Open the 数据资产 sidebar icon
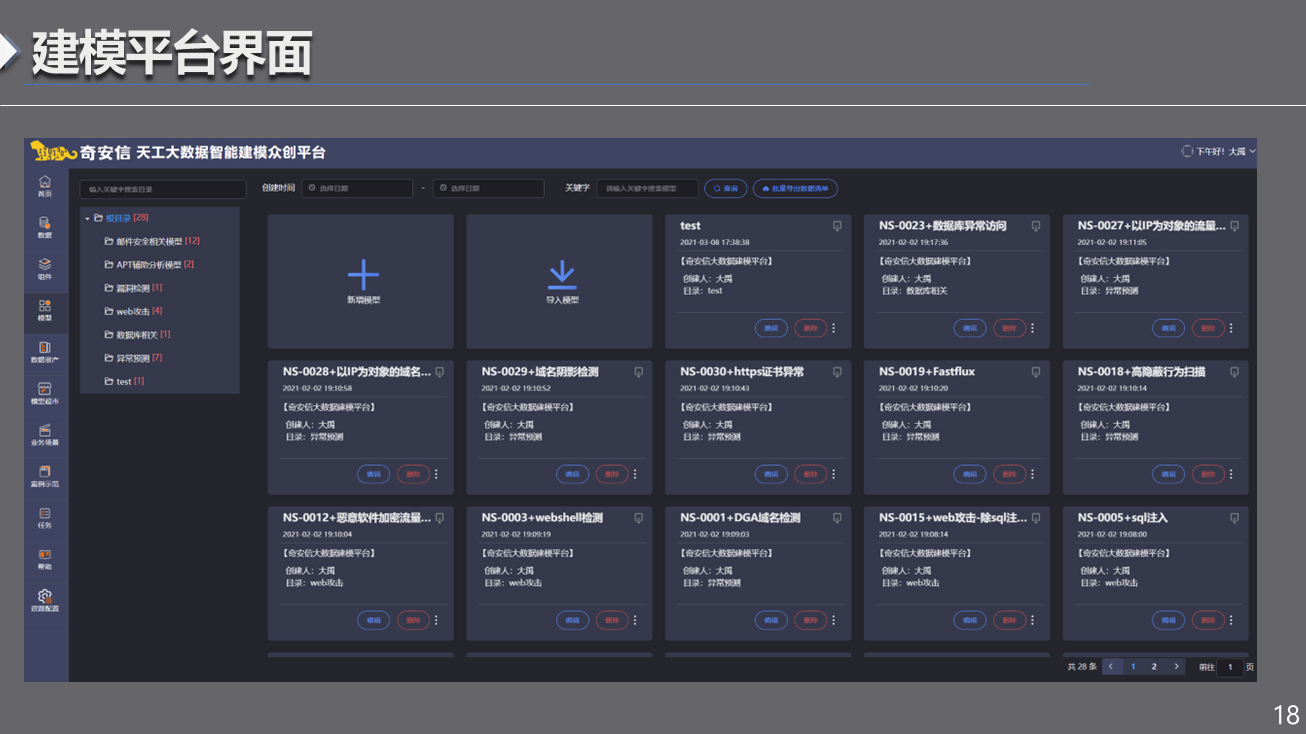1306x734 pixels. click(x=44, y=347)
